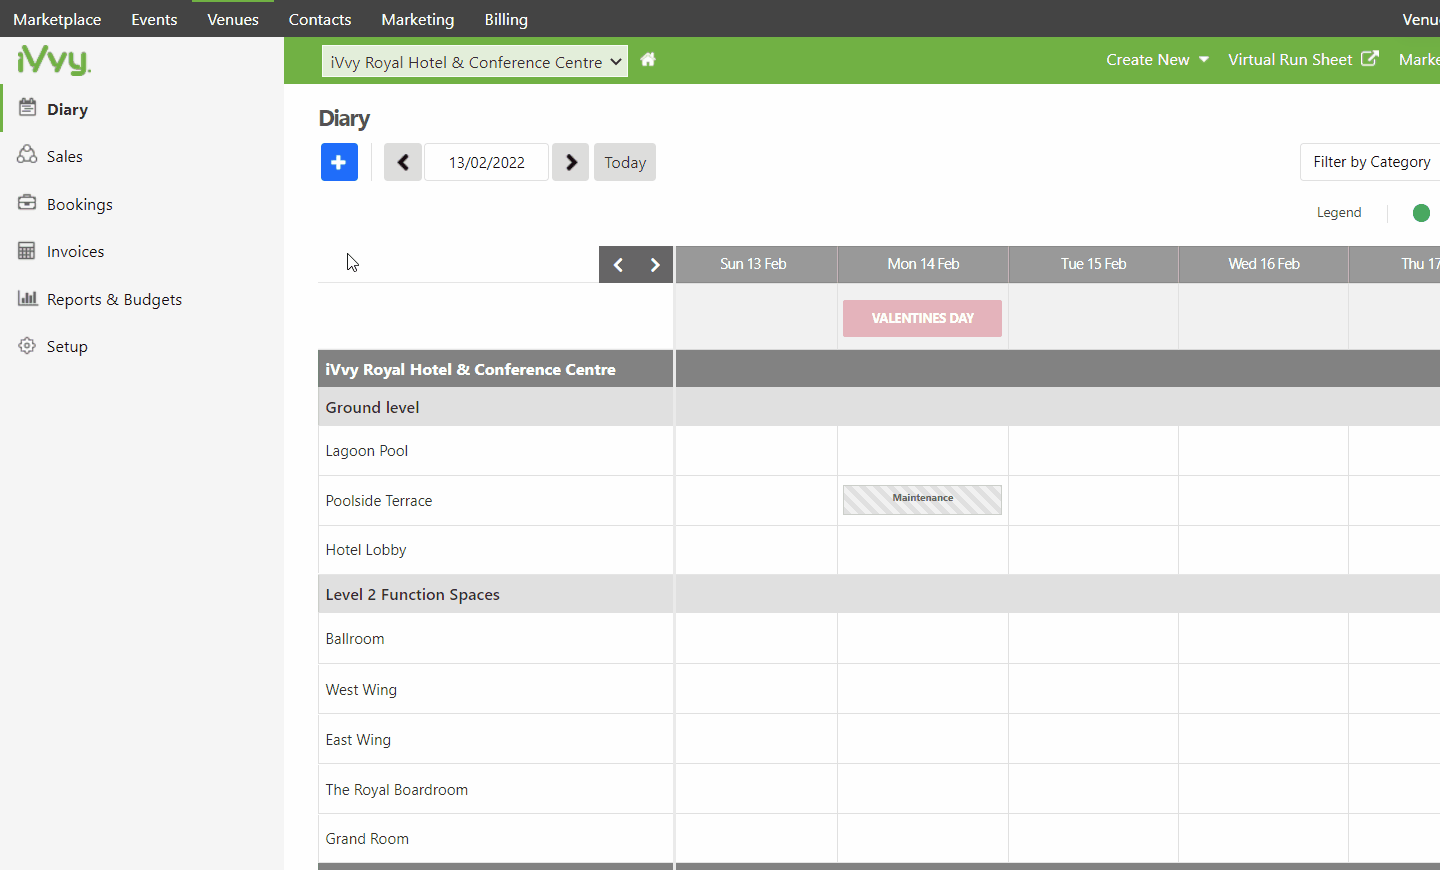Click the Poolside Terrace row label
The image size is (1440, 870).
[x=379, y=501]
